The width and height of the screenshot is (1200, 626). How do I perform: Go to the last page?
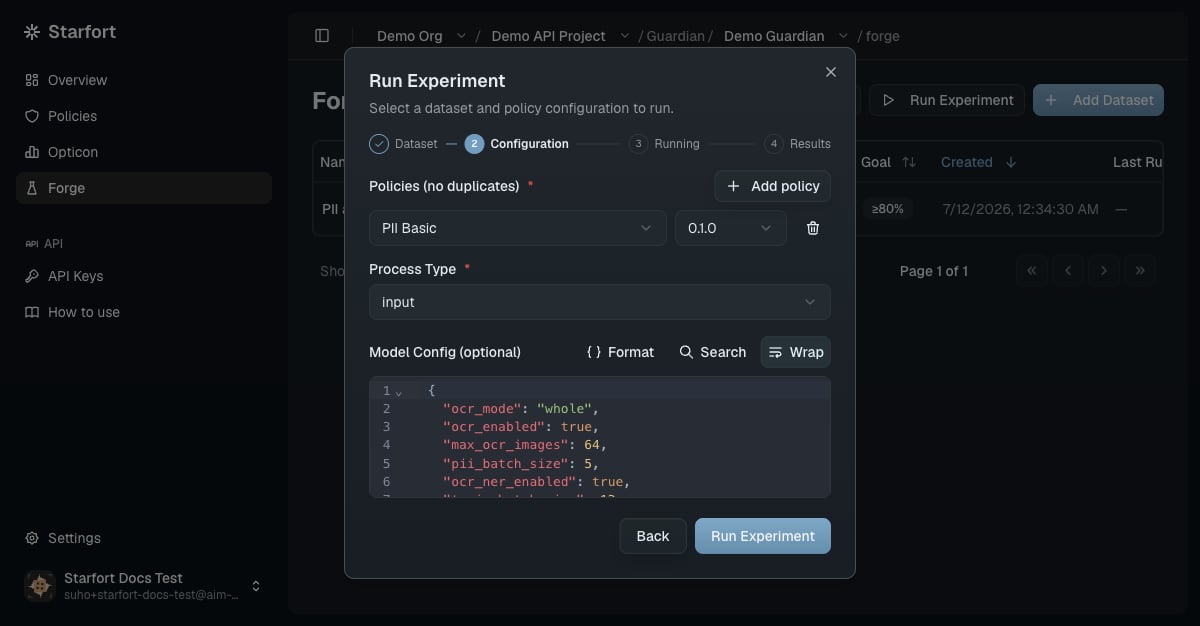coord(1140,271)
